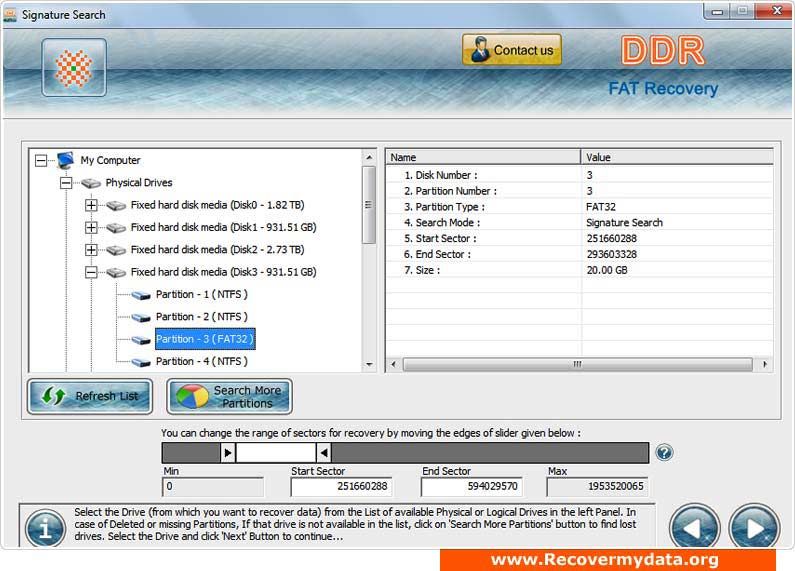The image size is (795, 571).
Task: Click the Partition 1 drive icon
Action: click(141, 295)
